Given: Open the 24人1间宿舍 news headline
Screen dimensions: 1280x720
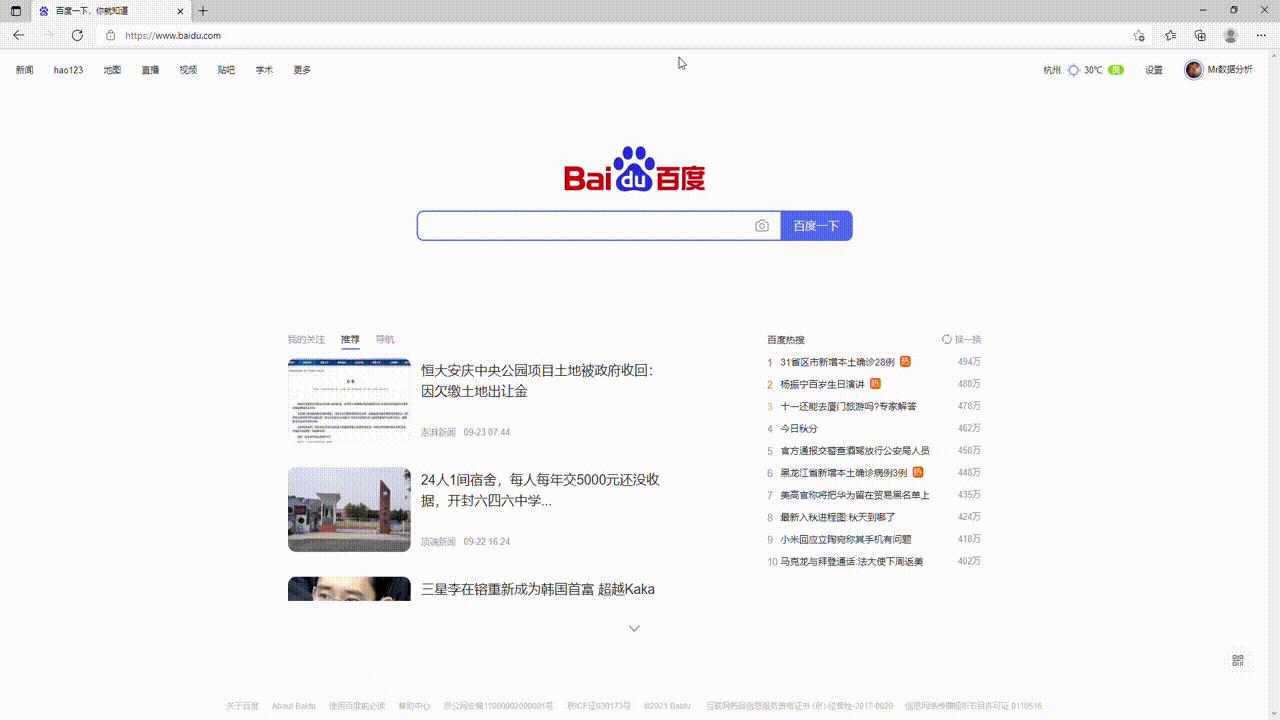Looking at the screenshot, I should [540, 490].
